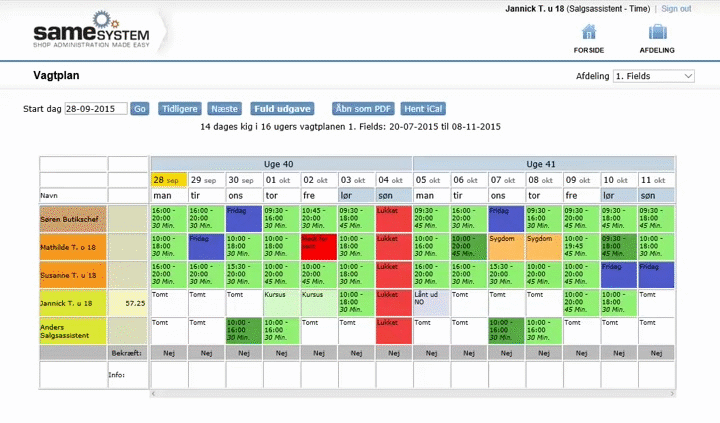
Task: Click the Lånt ud NO shift cell
Action: [x=431, y=302]
